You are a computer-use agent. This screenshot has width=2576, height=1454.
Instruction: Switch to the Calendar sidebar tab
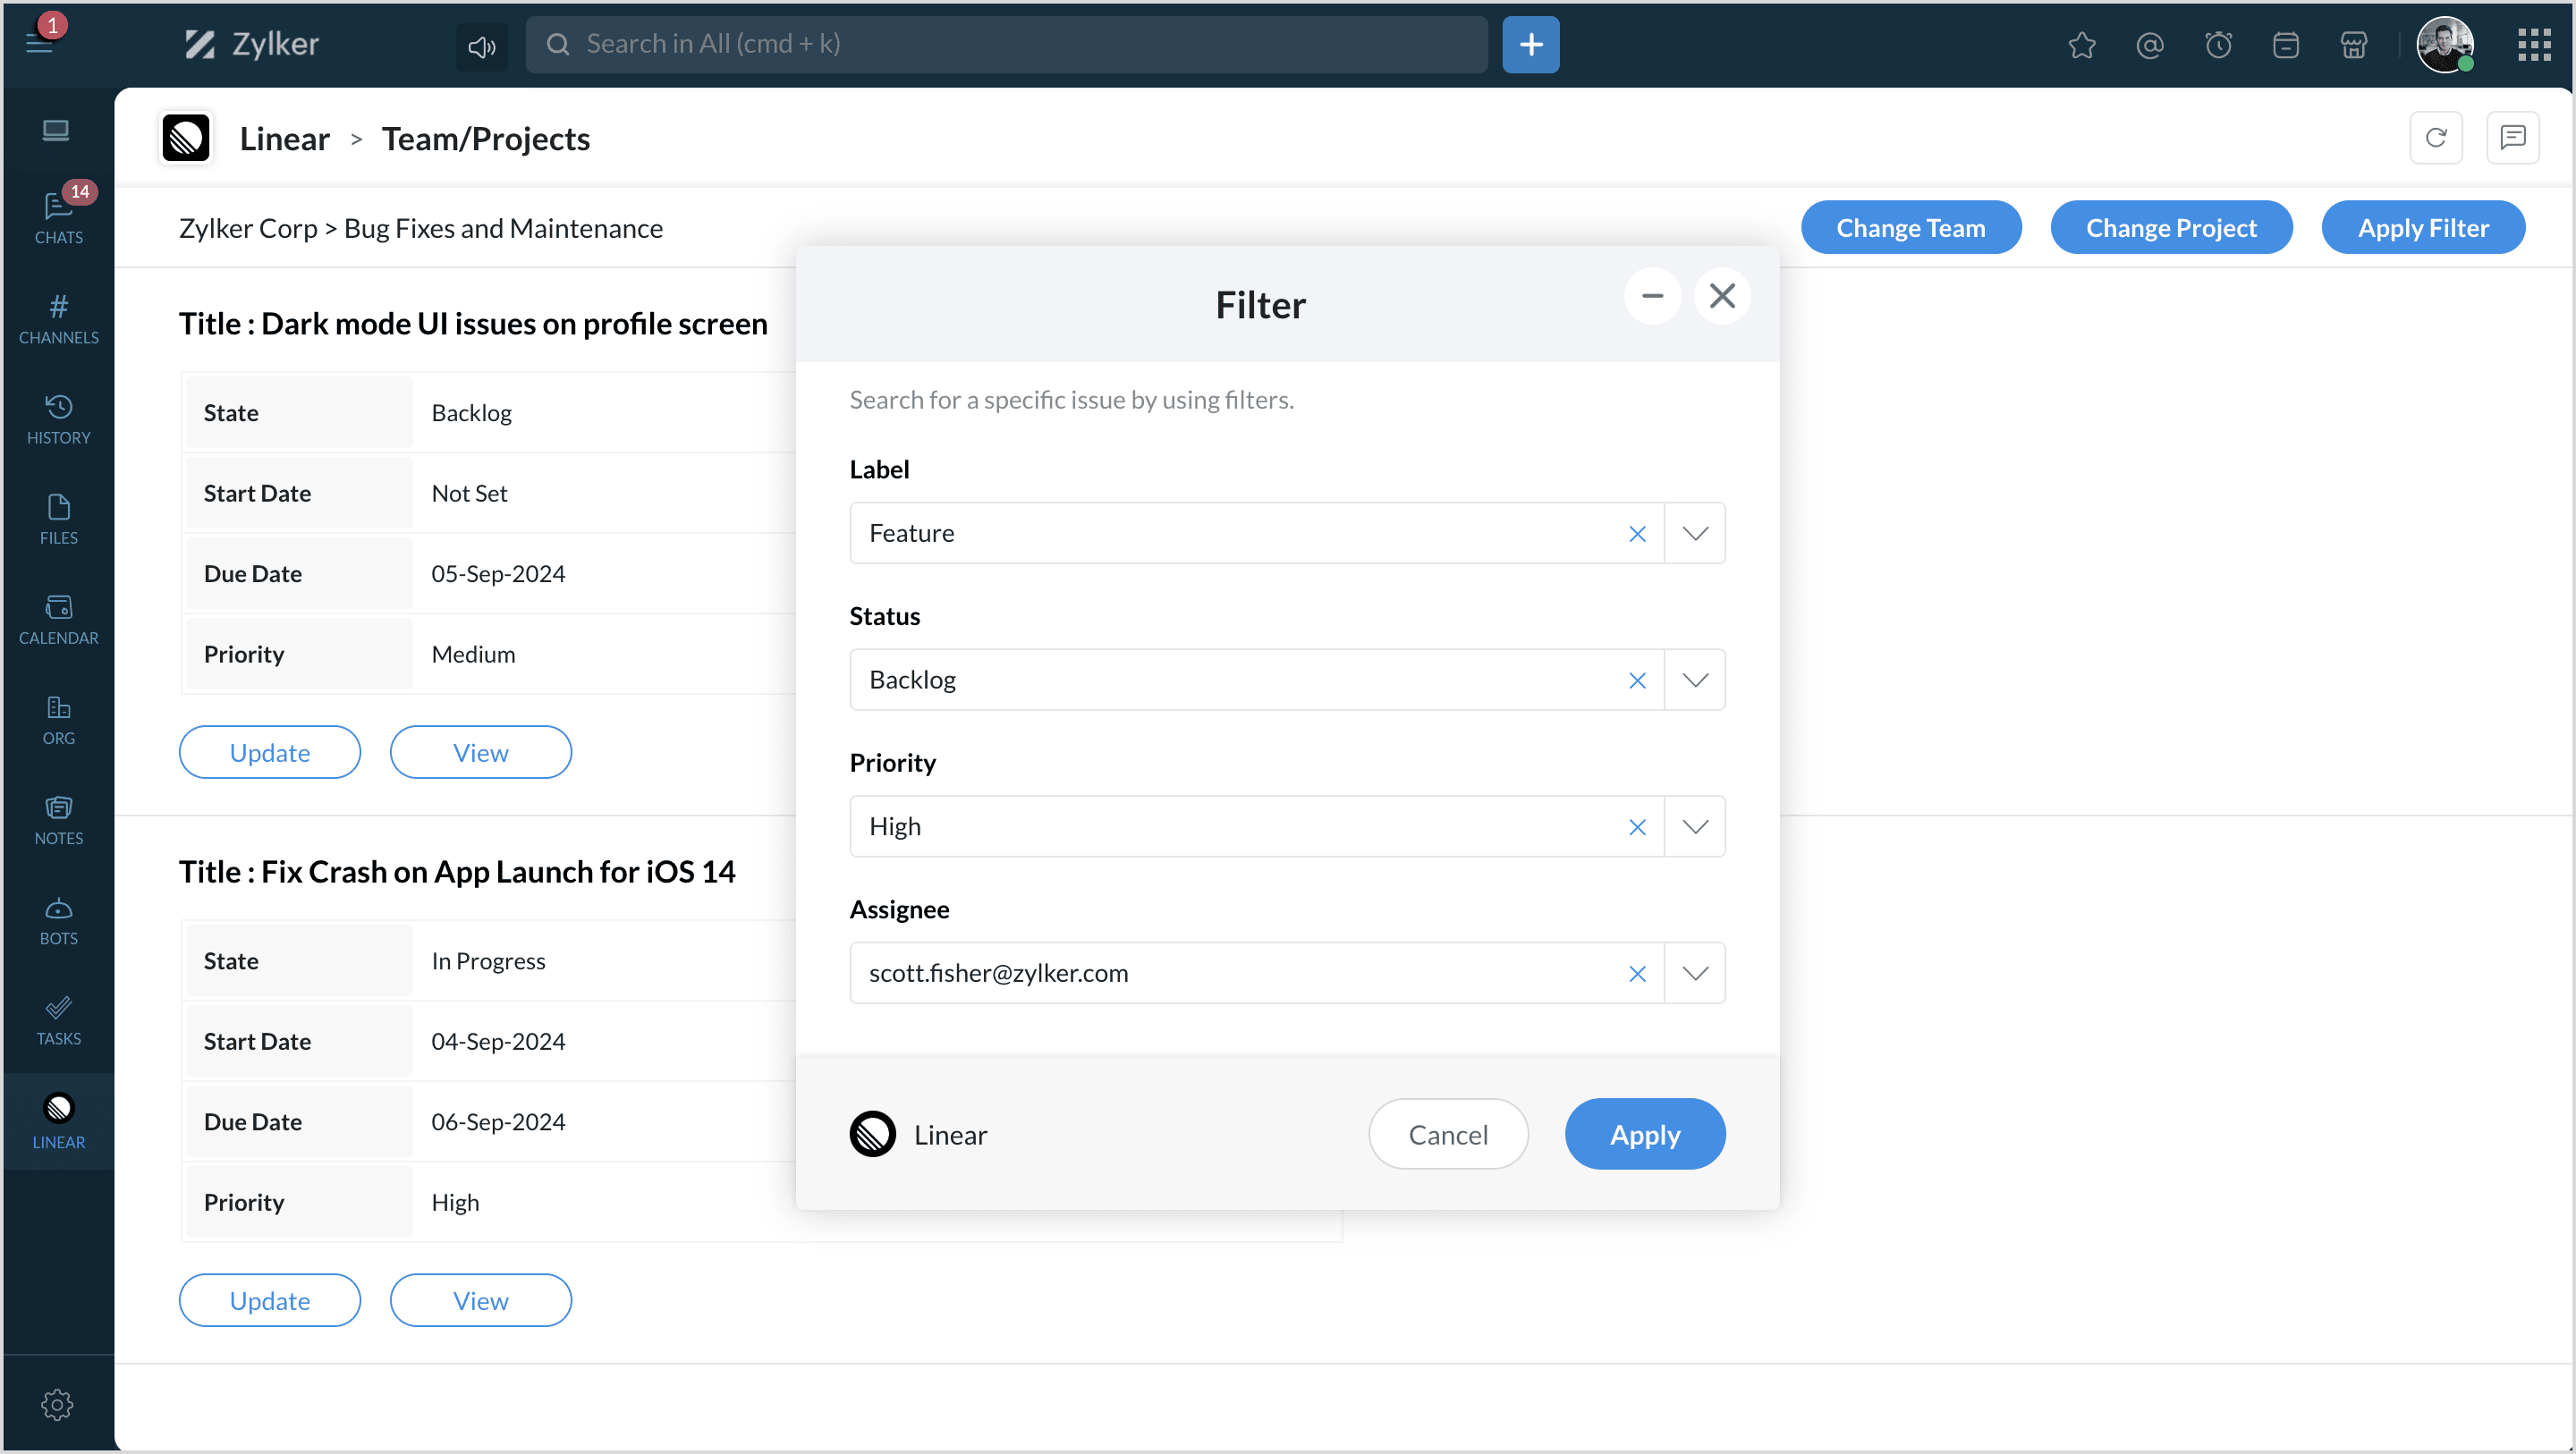tap(58, 619)
